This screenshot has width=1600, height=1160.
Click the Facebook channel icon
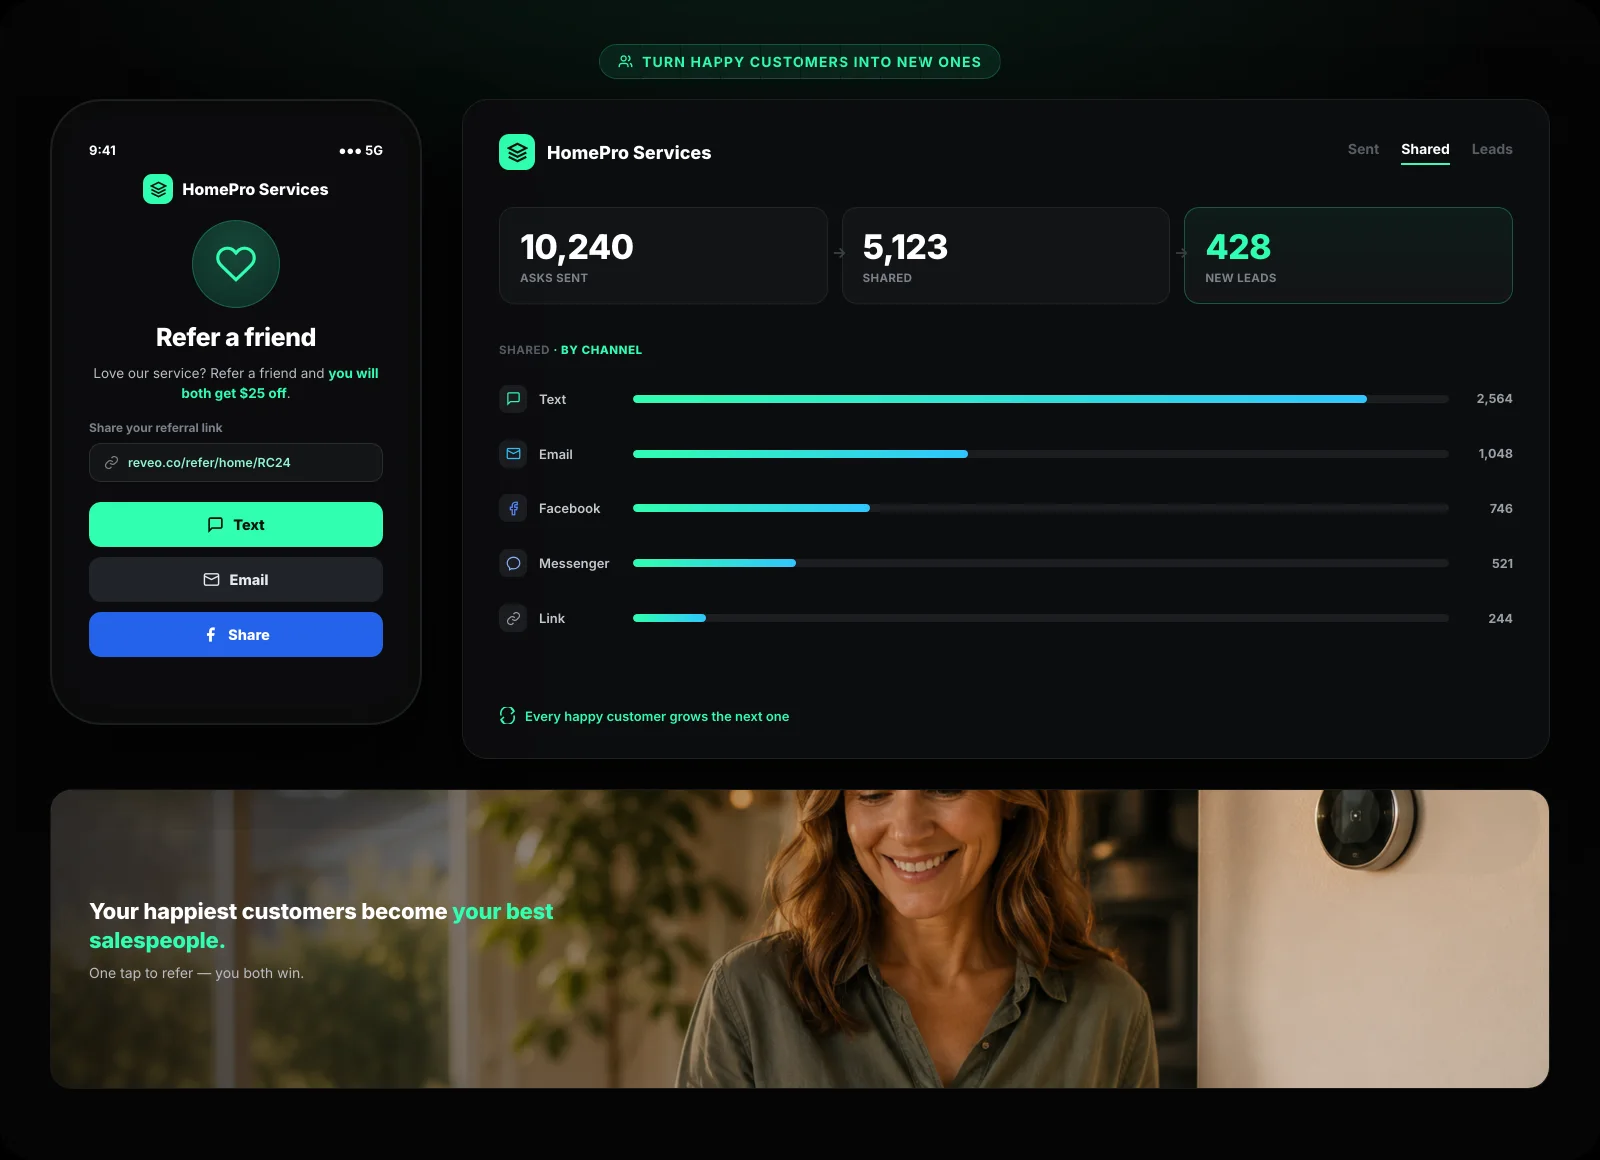pos(513,508)
